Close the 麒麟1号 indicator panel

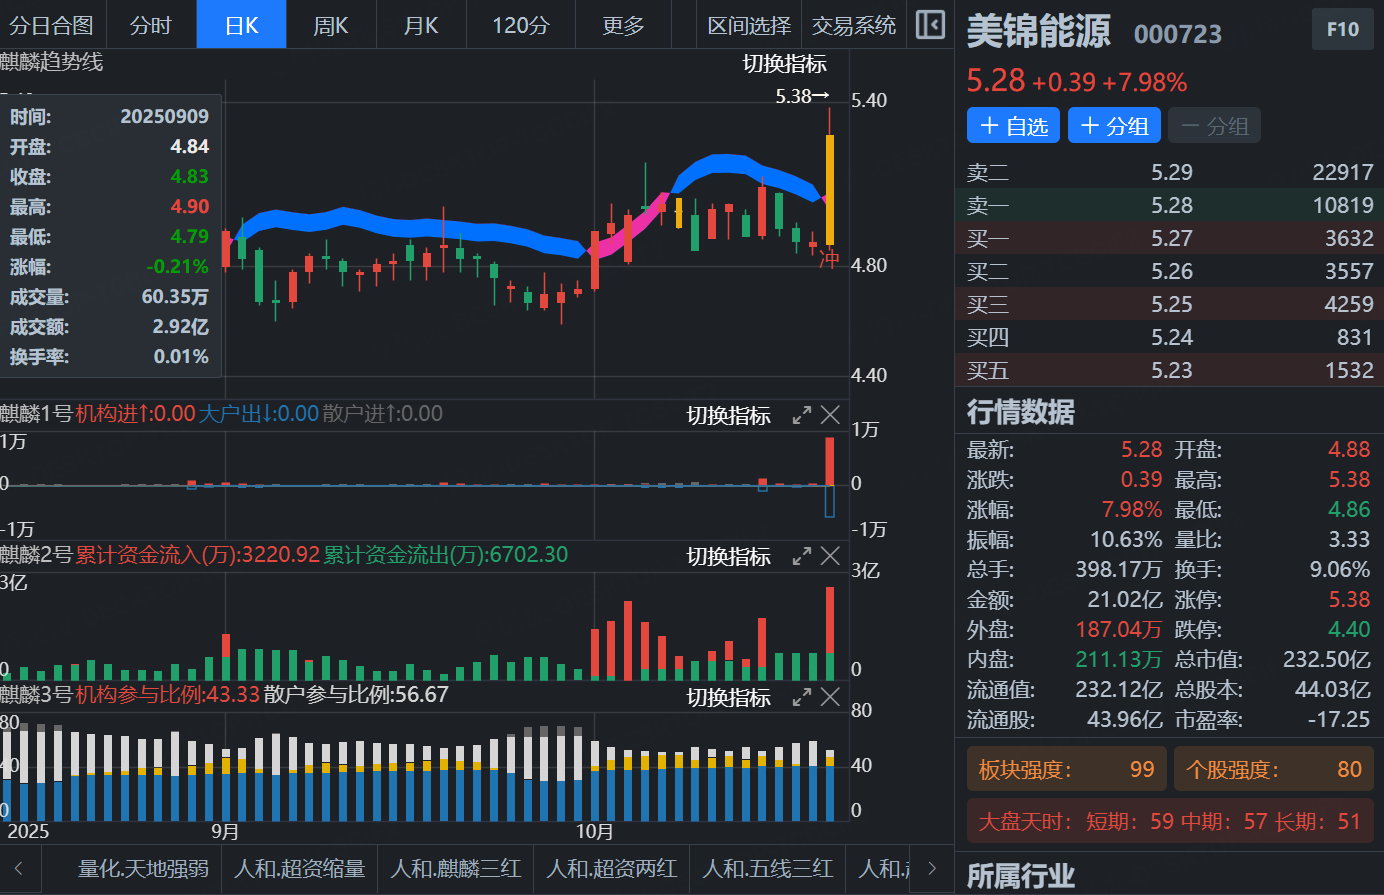(830, 415)
